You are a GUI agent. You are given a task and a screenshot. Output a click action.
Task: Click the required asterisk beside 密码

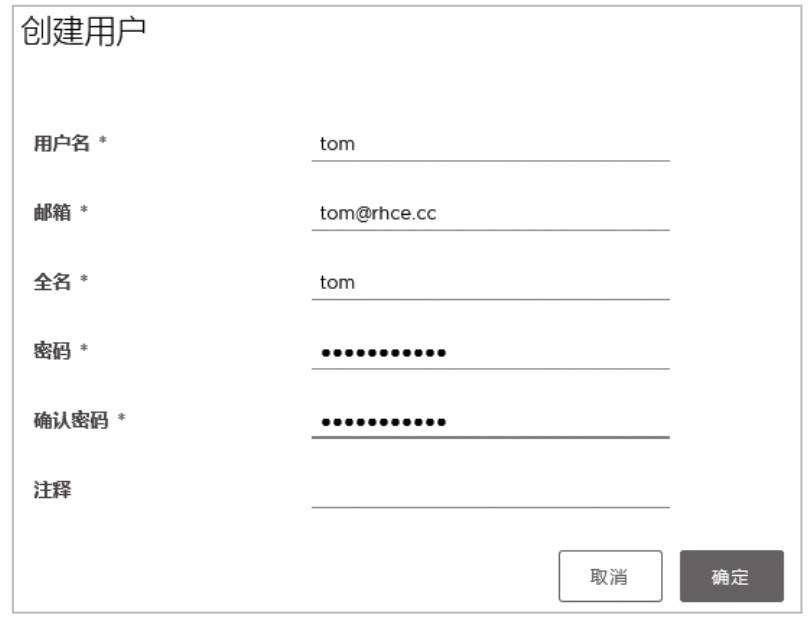tap(84, 348)
